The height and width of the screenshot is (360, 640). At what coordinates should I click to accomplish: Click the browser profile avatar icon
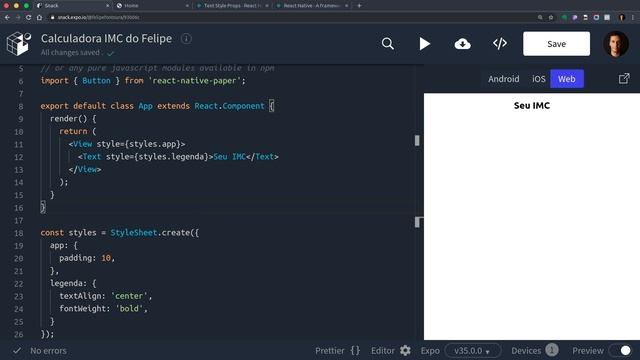coord(621,18)
